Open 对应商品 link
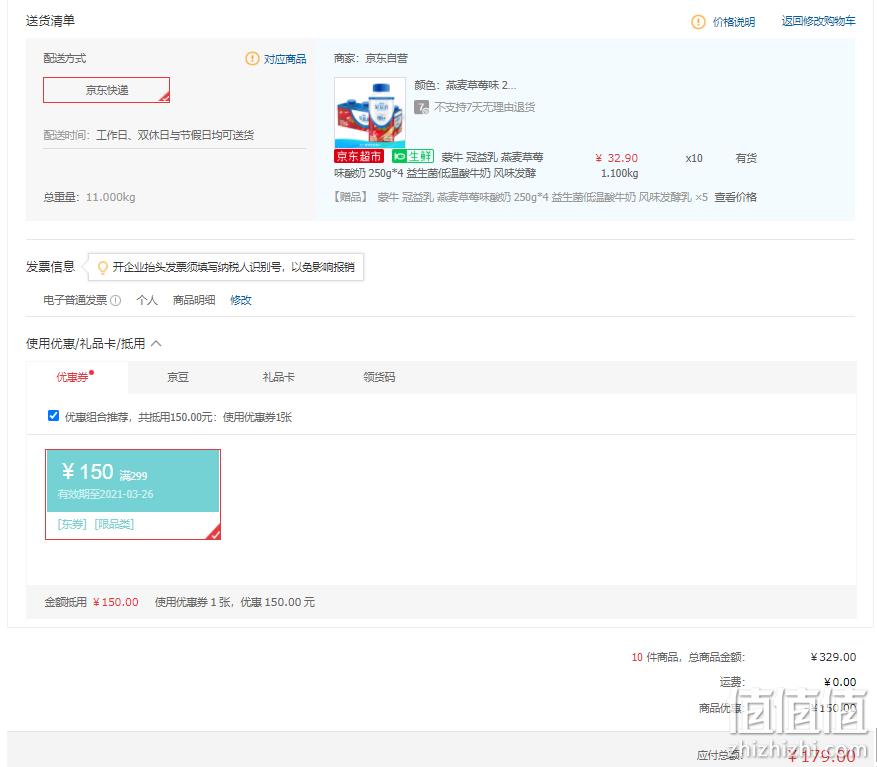 point(285,59)
